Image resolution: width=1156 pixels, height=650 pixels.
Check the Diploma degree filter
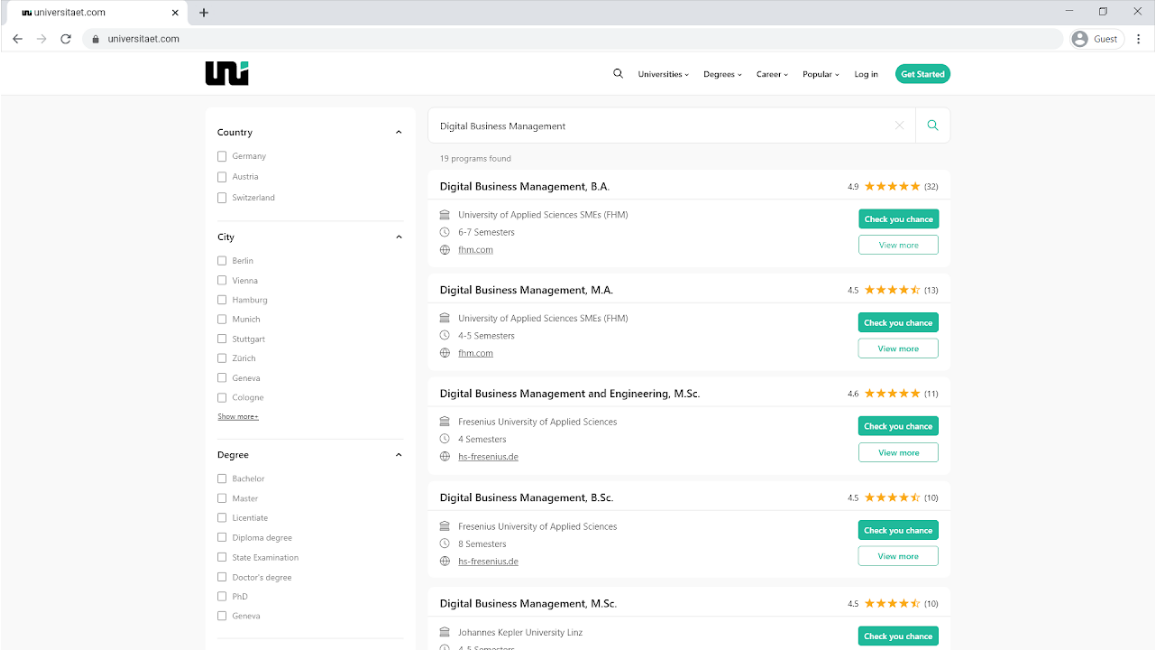point(222,538)
